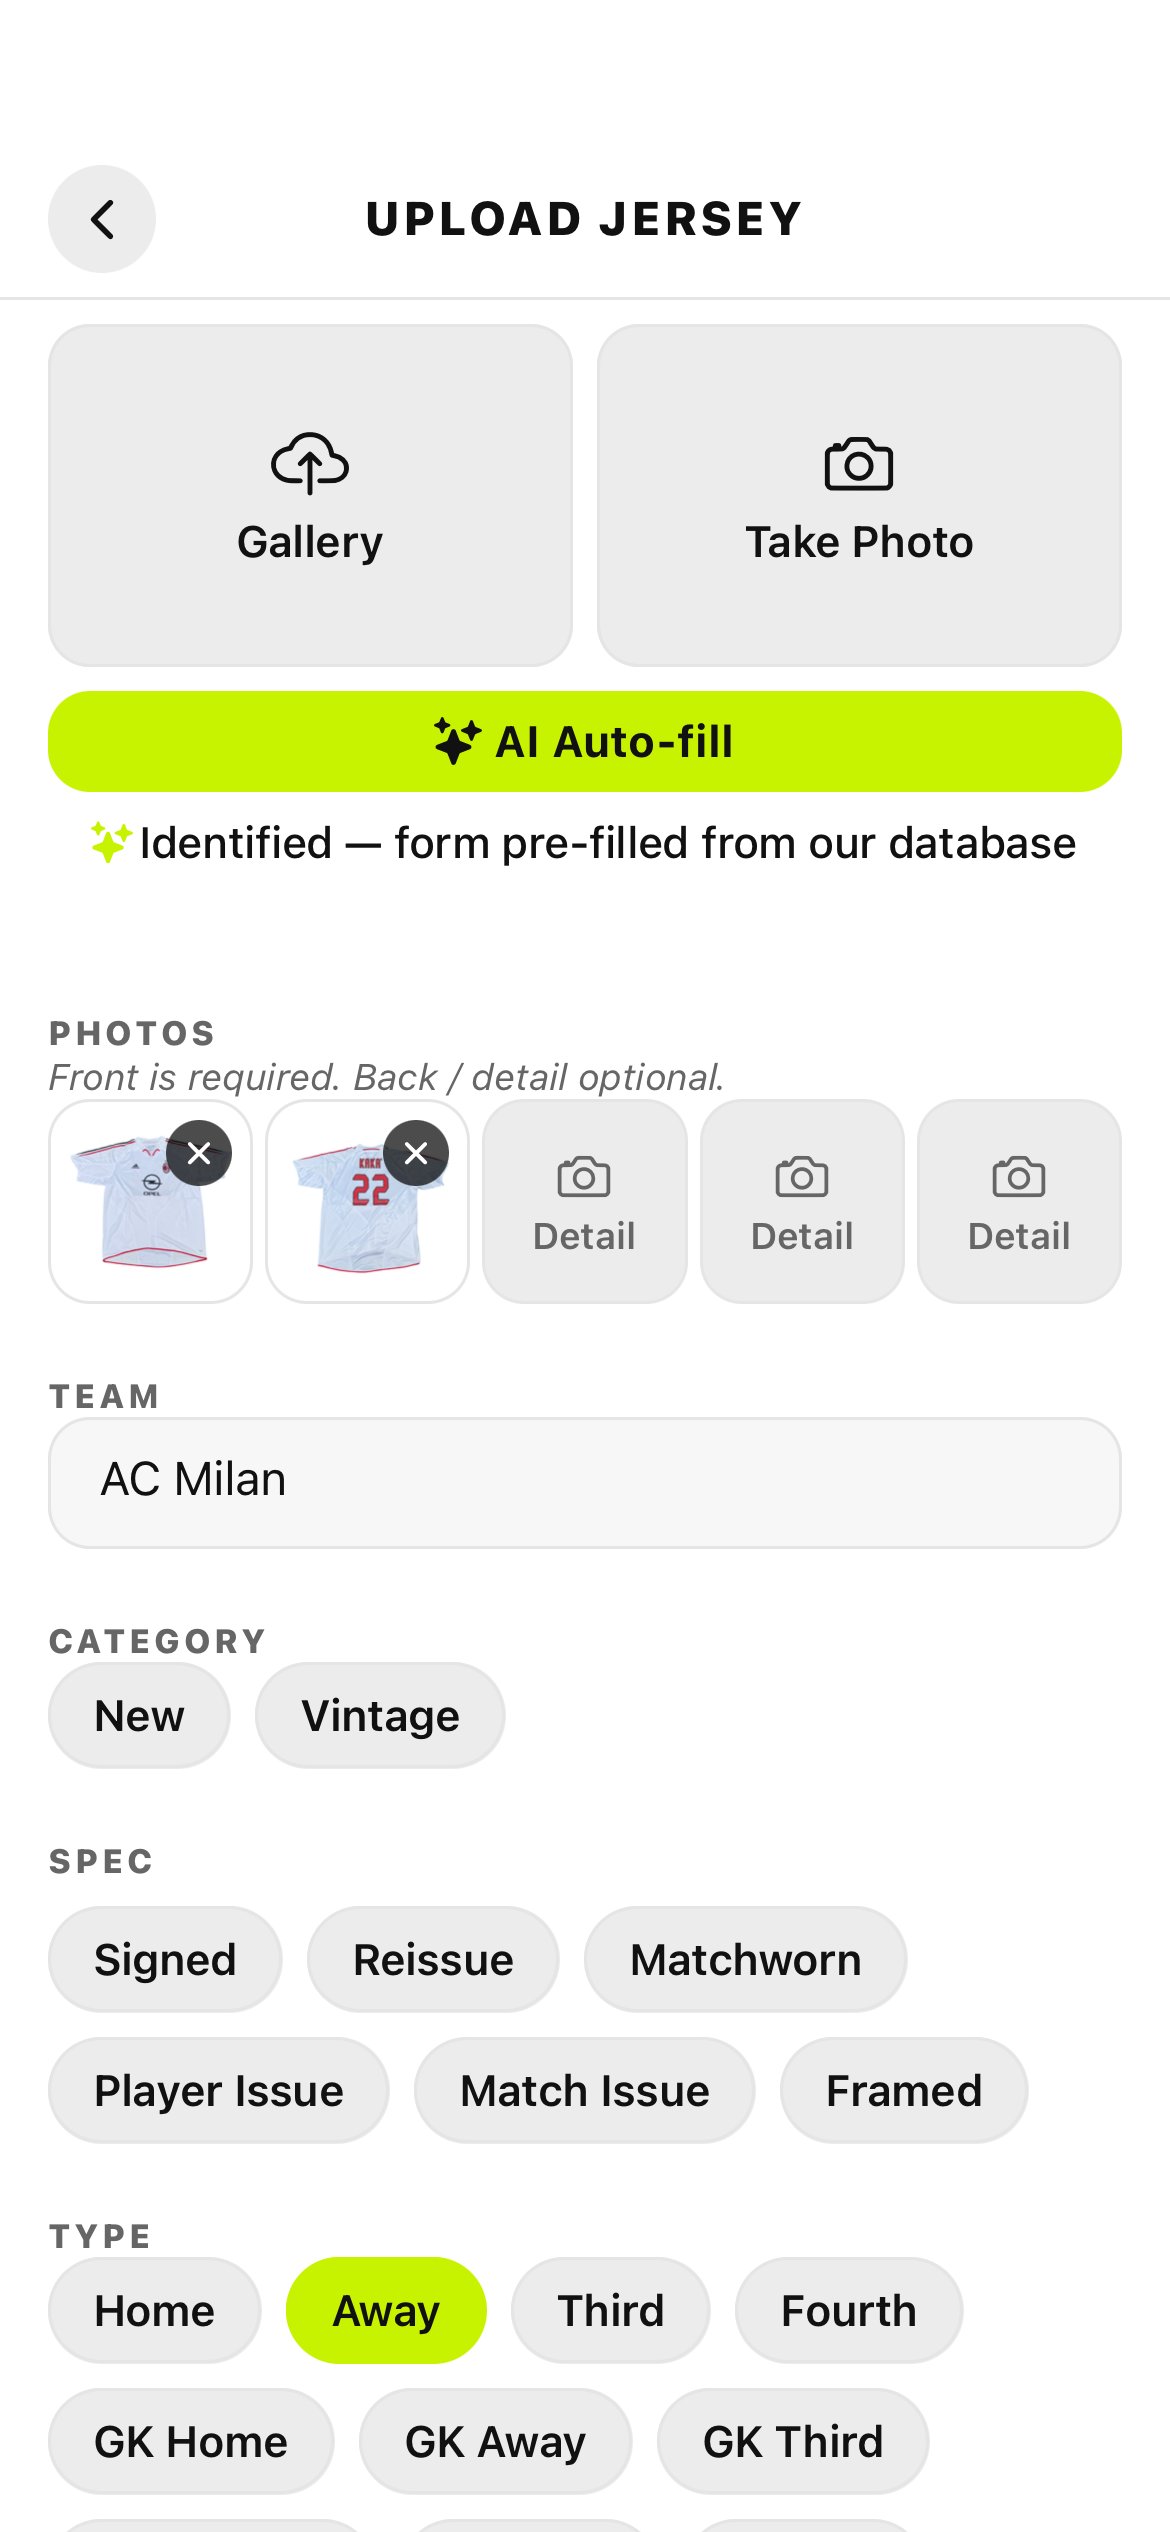Remove the front jersey photo
This screenshot has width=1170, height=2532.
tap(199, 1153)
